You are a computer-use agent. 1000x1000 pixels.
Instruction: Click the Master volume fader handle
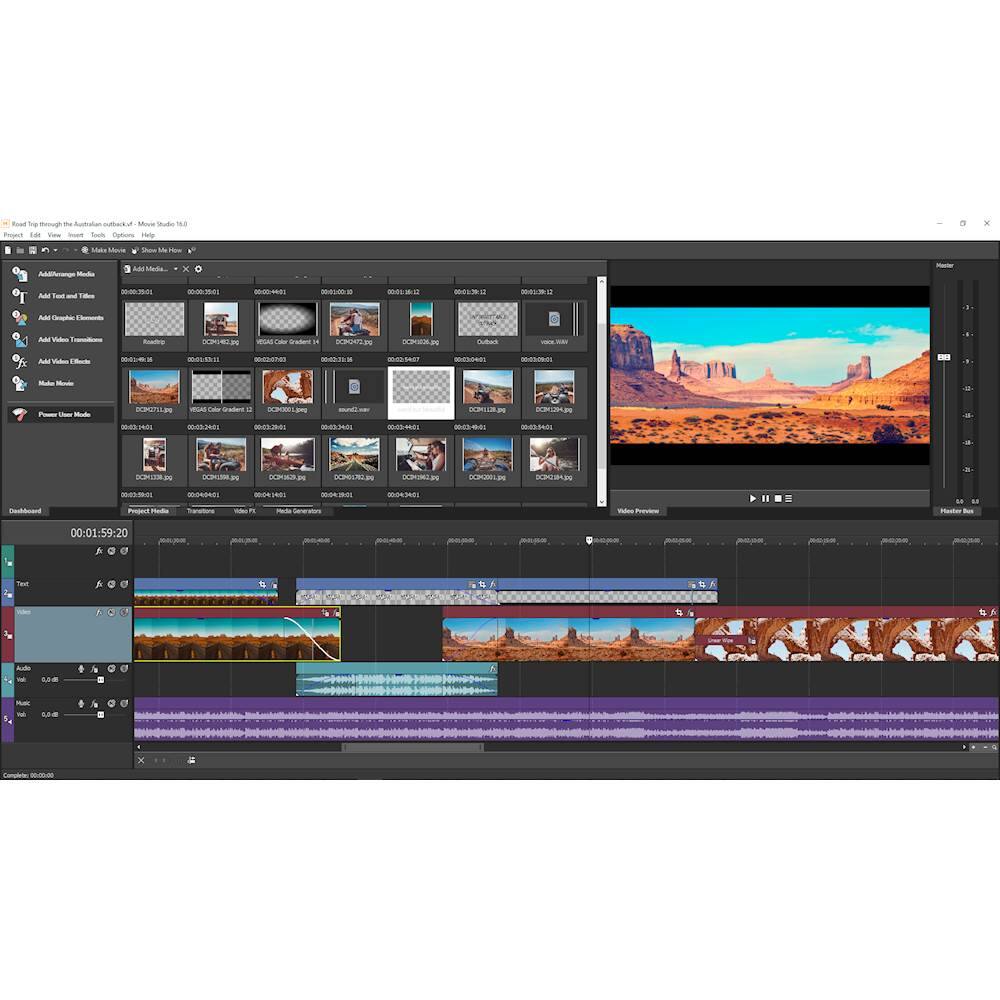pyautogui.click(x=943, y=357)
